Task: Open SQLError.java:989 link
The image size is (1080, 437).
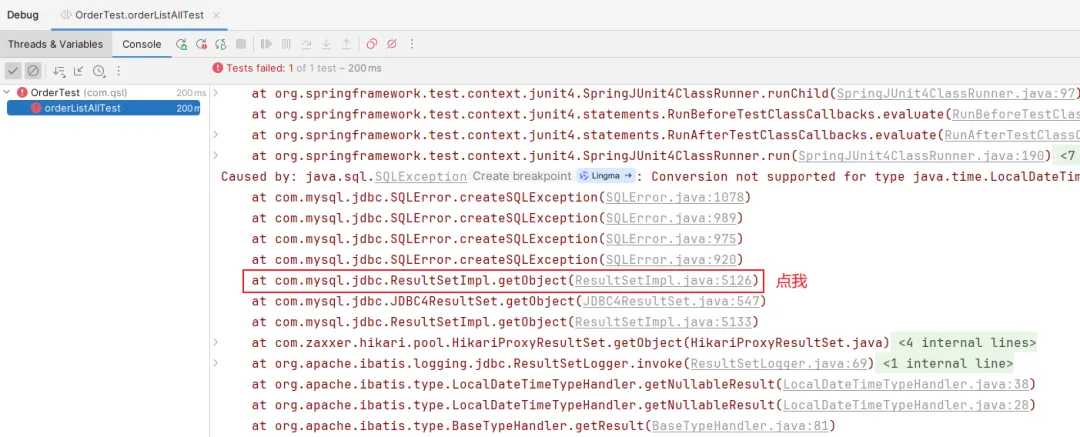Action: [x=670, y=218]
